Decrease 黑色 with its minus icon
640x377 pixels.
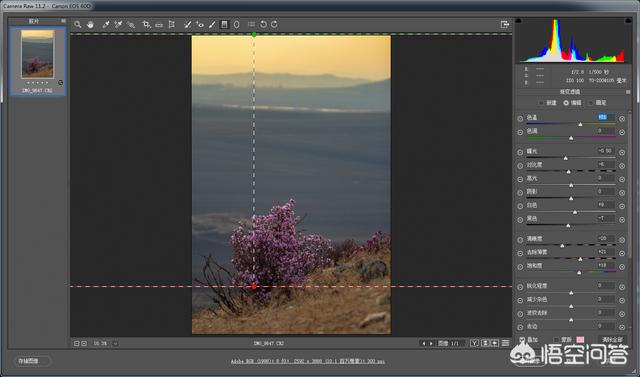point(520,220)
